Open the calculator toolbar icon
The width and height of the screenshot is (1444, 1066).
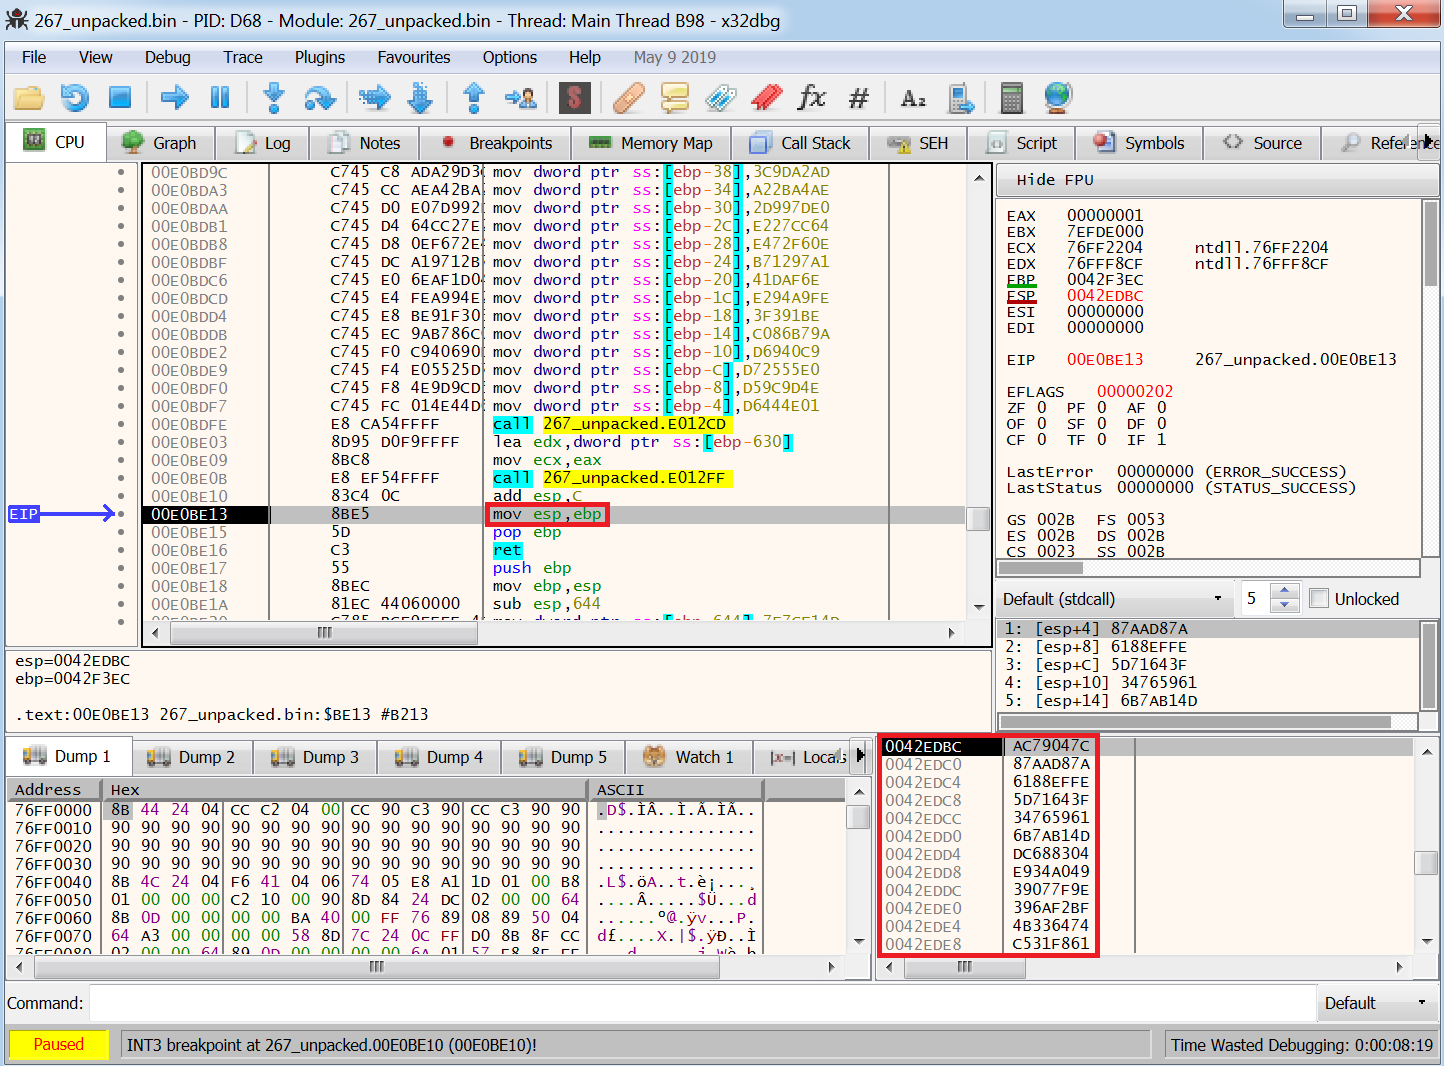(1011, 98)
